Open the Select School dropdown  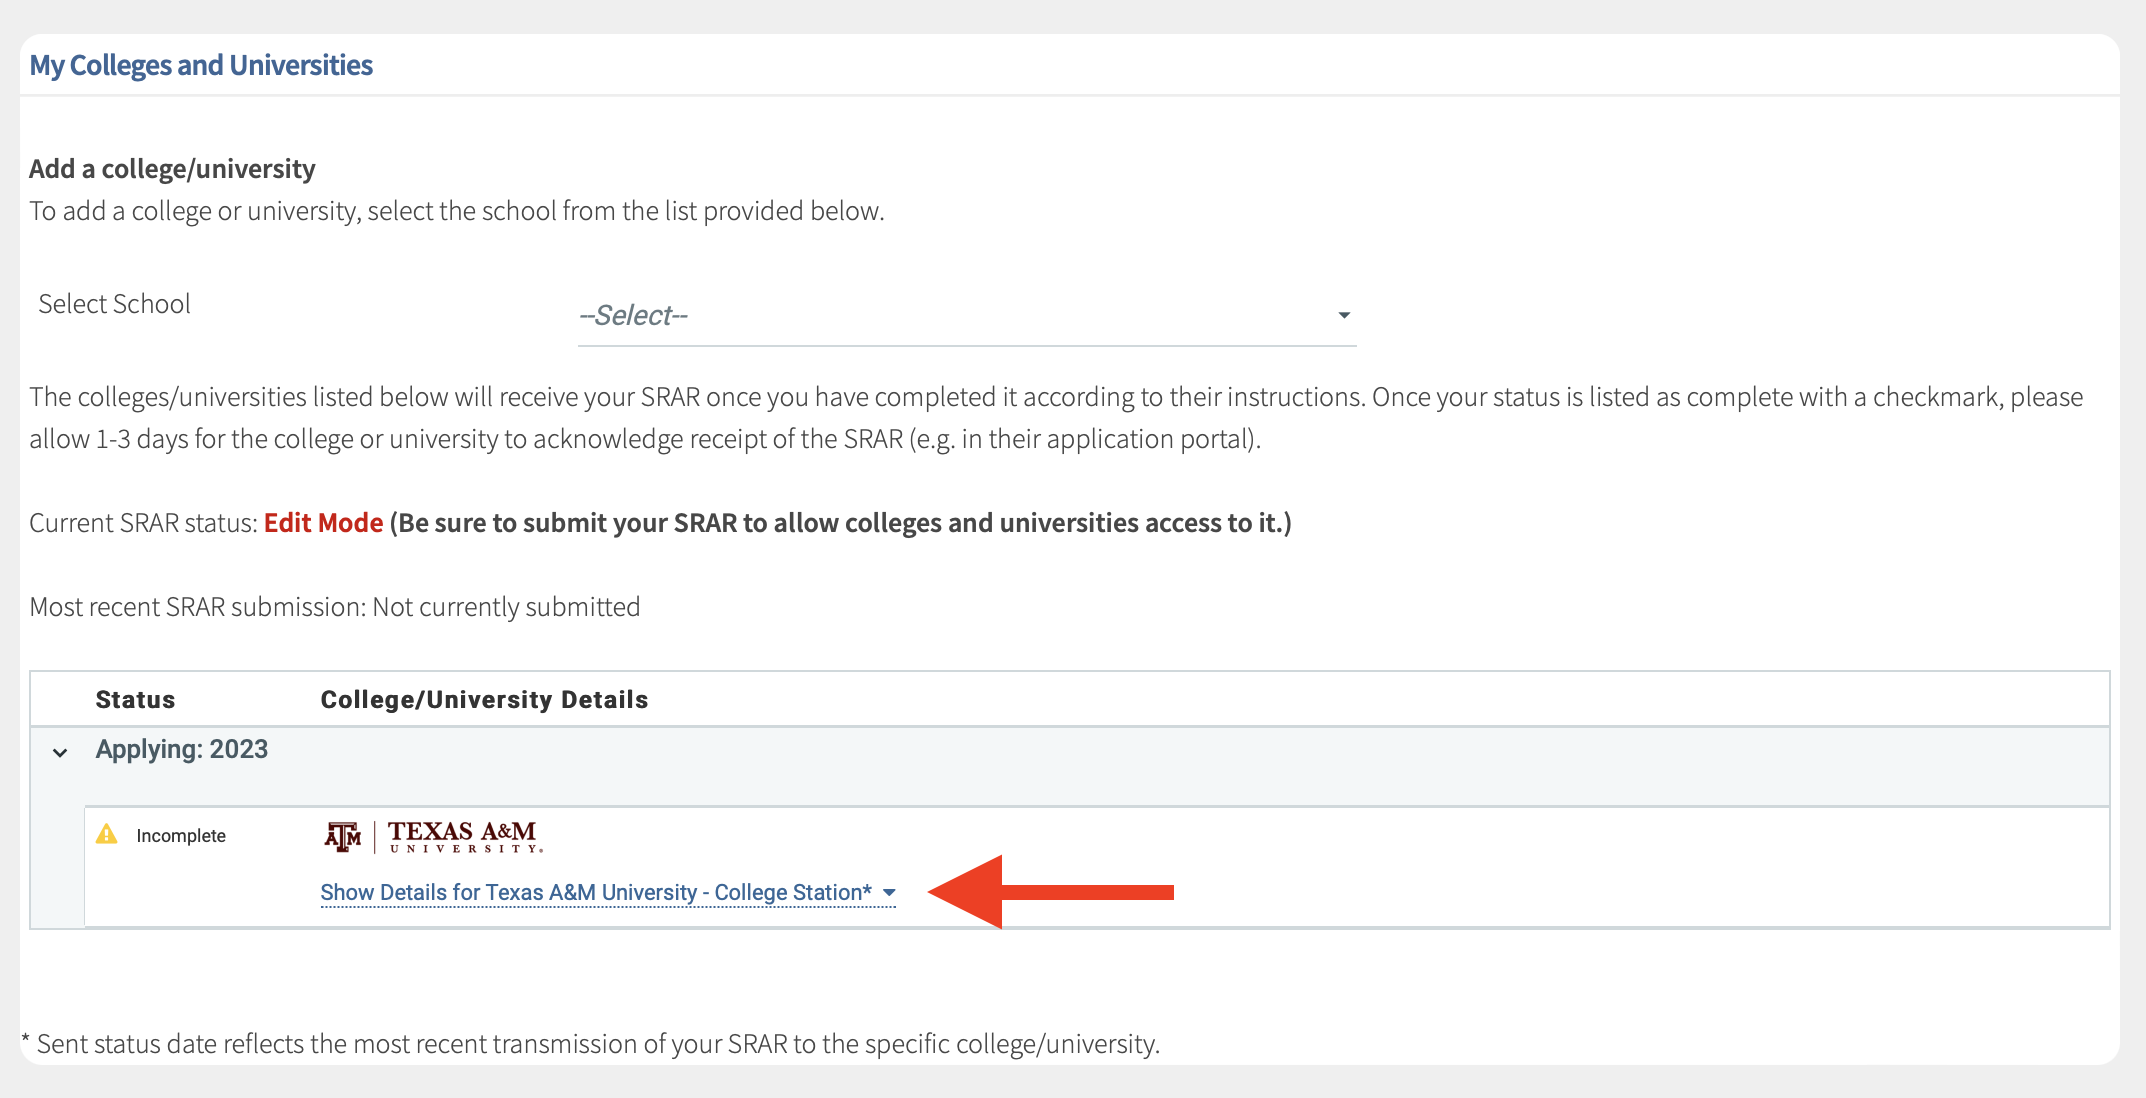(965, 316)
